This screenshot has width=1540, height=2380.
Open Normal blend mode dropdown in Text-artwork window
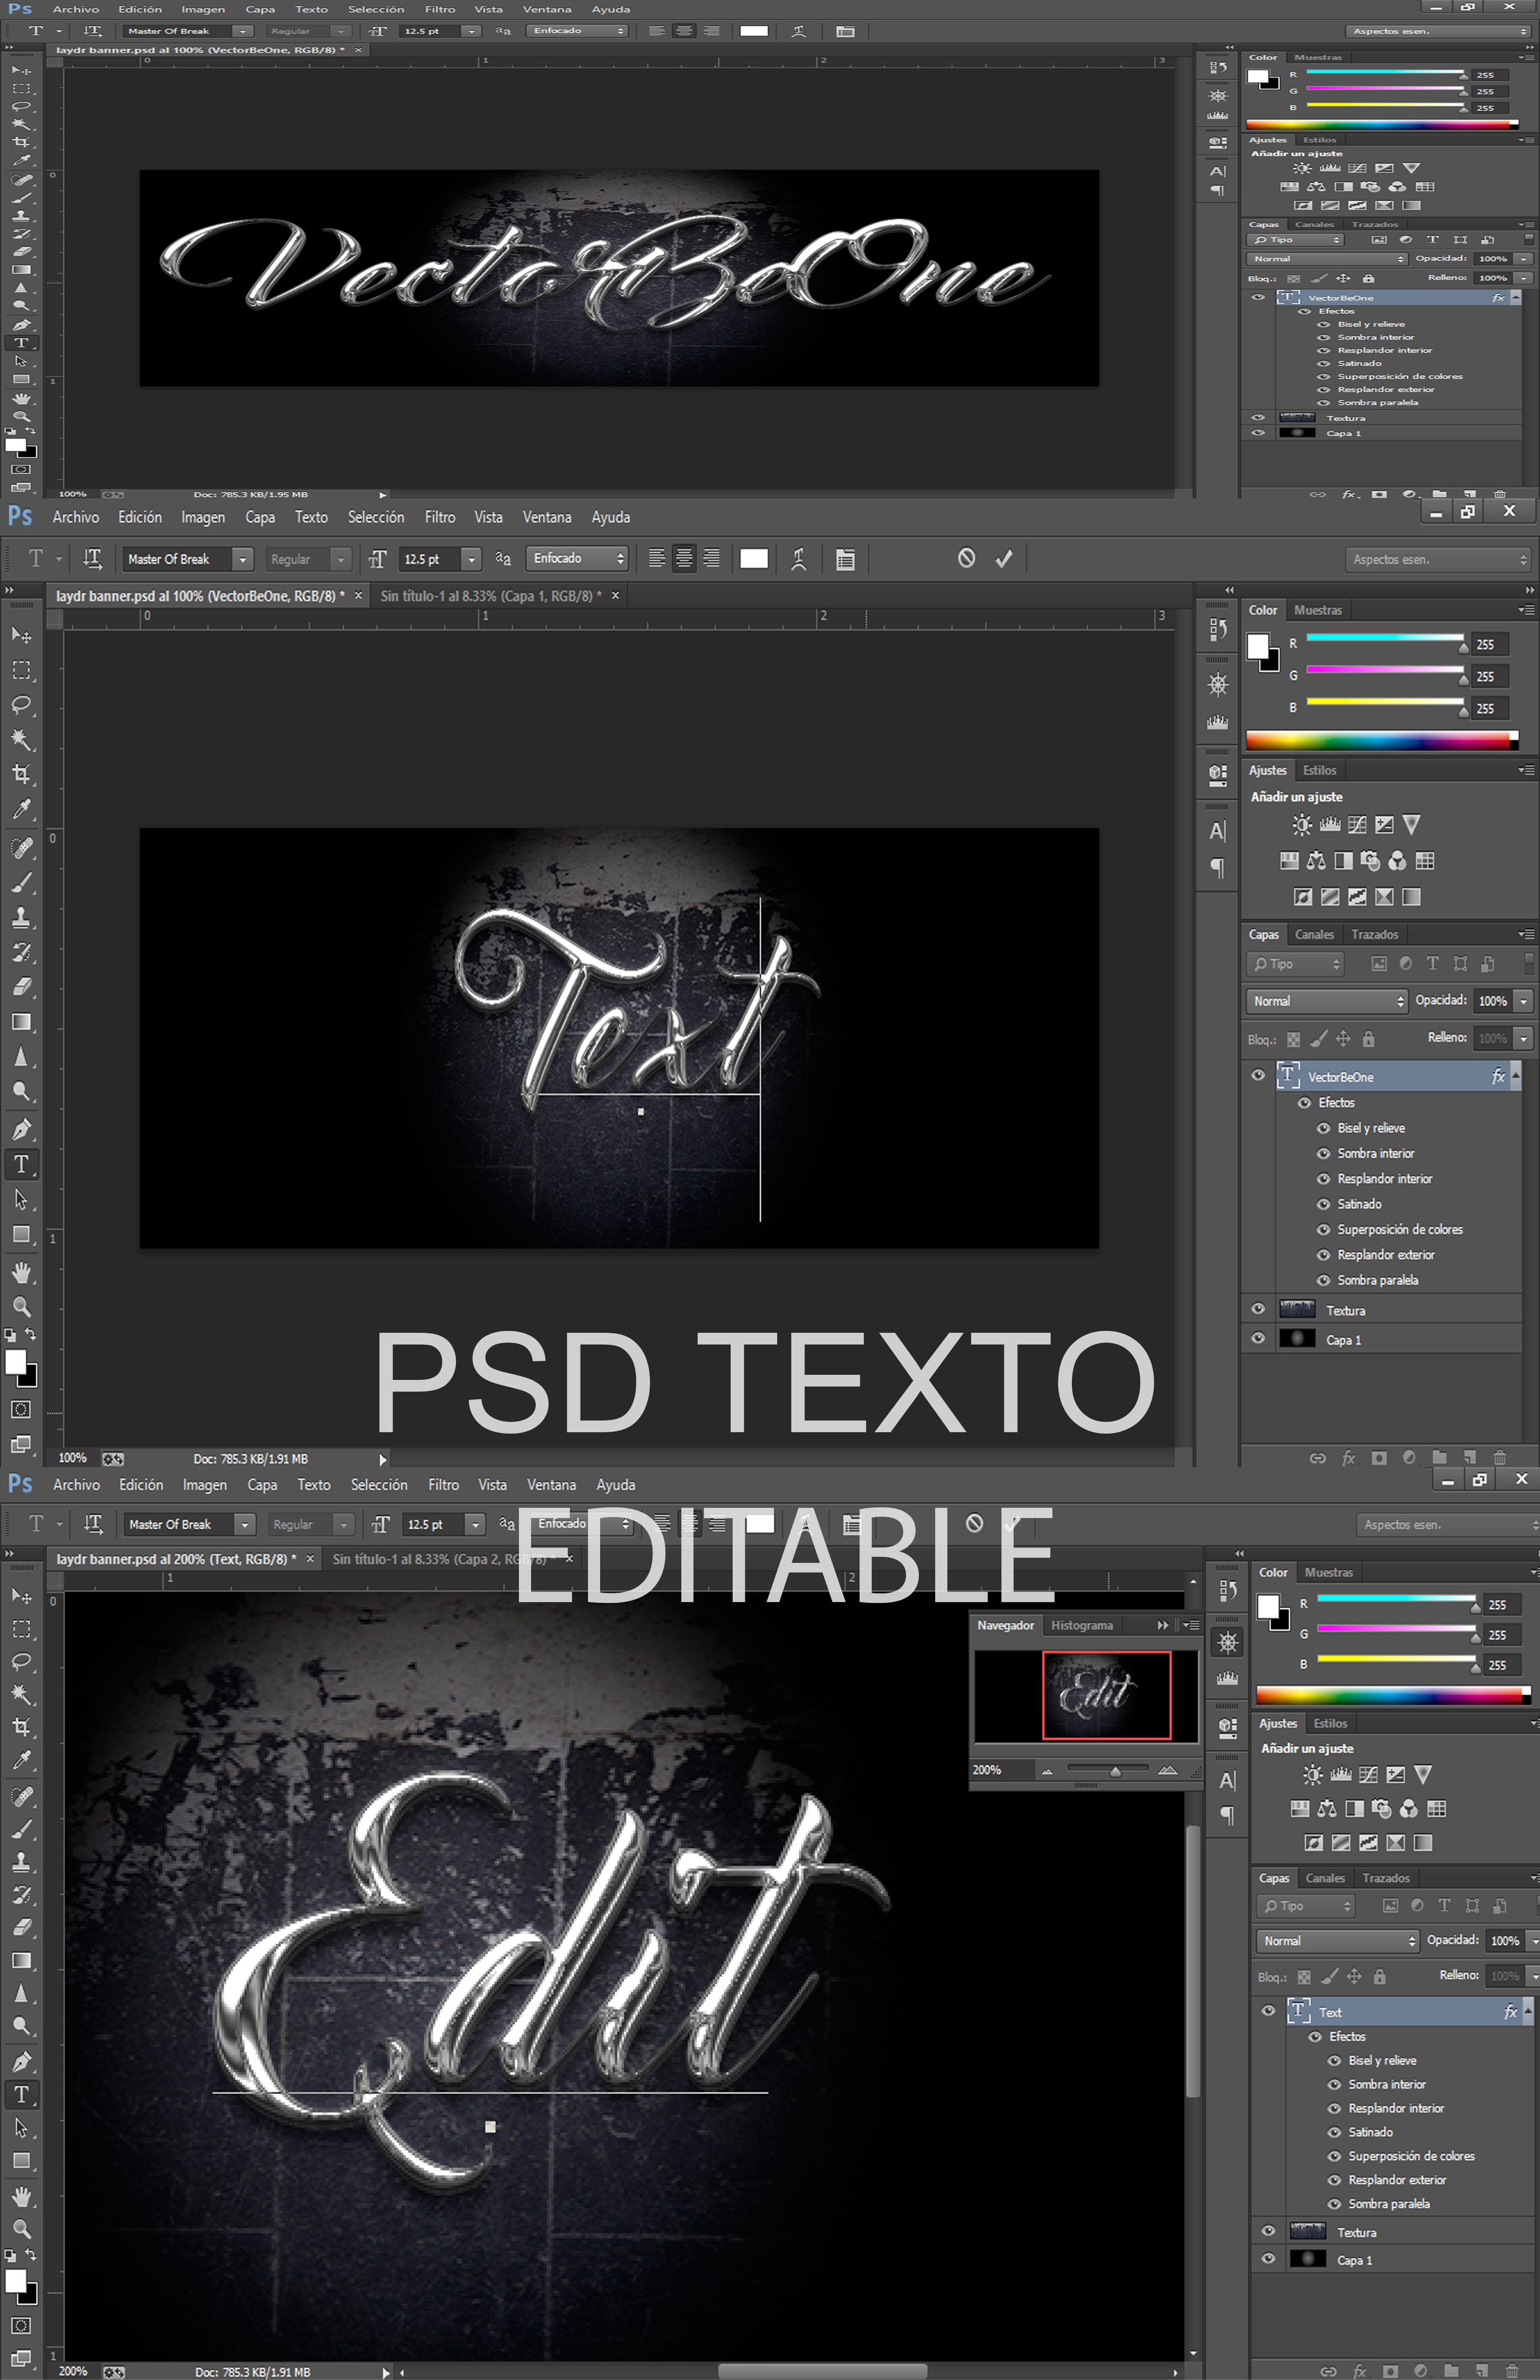(1327, 1001)
